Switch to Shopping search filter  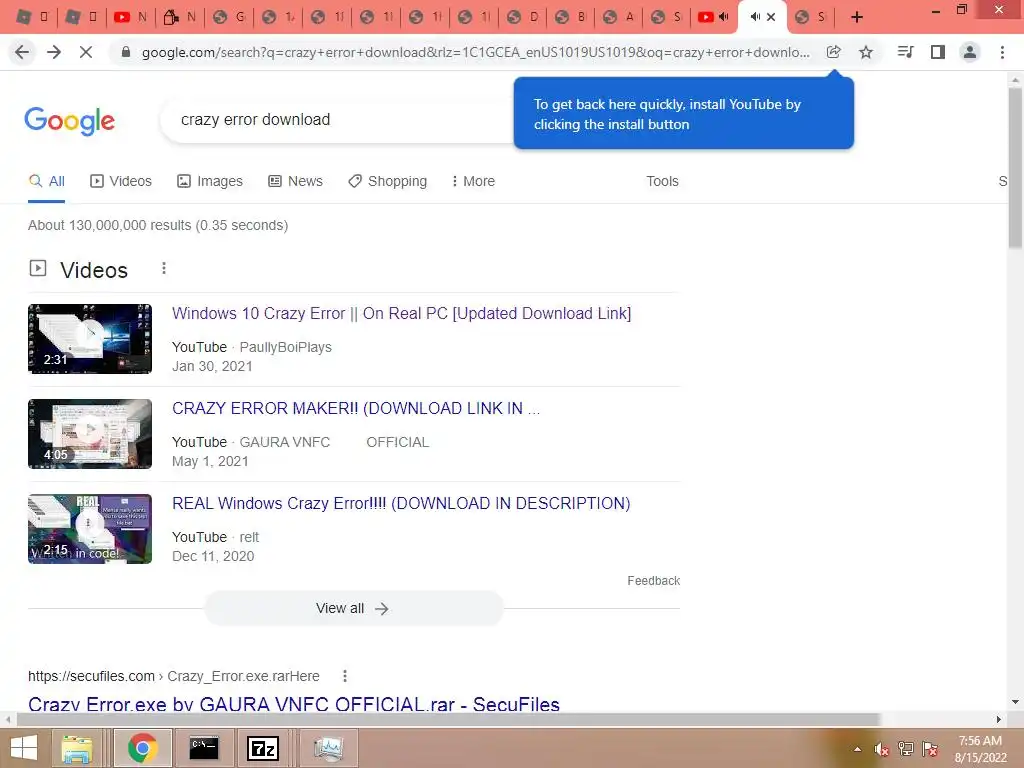[x=387, y=181]
